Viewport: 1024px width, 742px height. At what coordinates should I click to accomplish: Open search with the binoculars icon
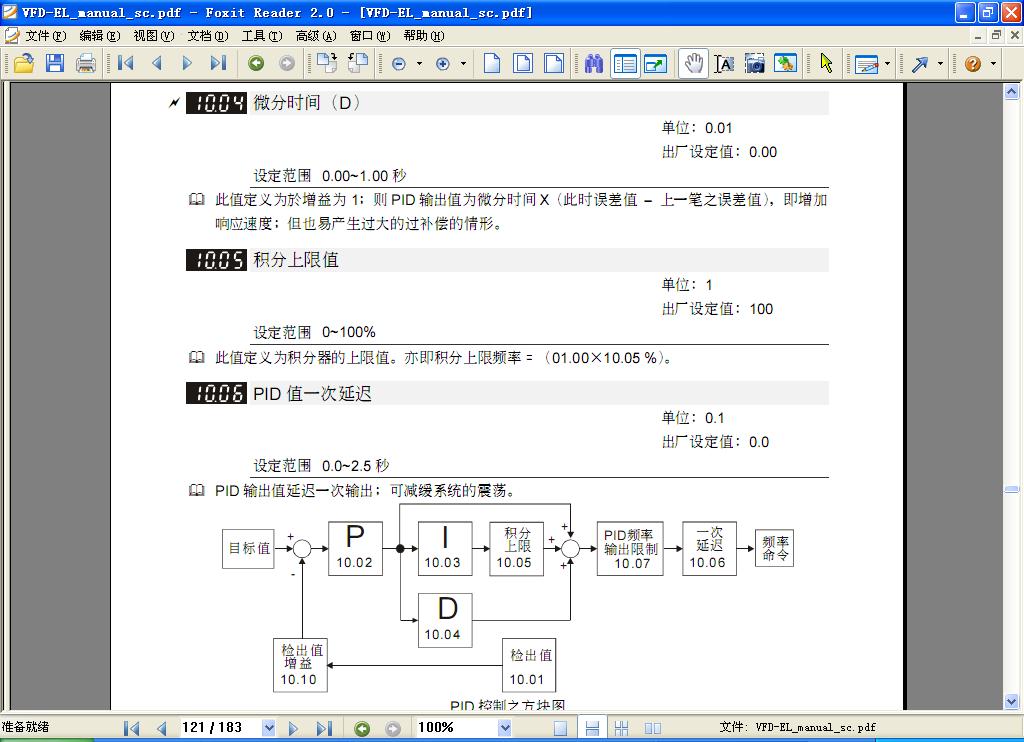594,64
